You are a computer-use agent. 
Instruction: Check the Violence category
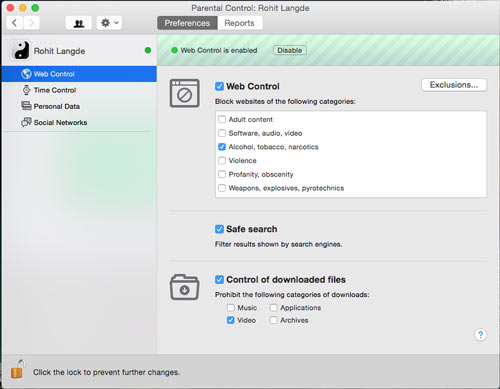tap(222, 161)
